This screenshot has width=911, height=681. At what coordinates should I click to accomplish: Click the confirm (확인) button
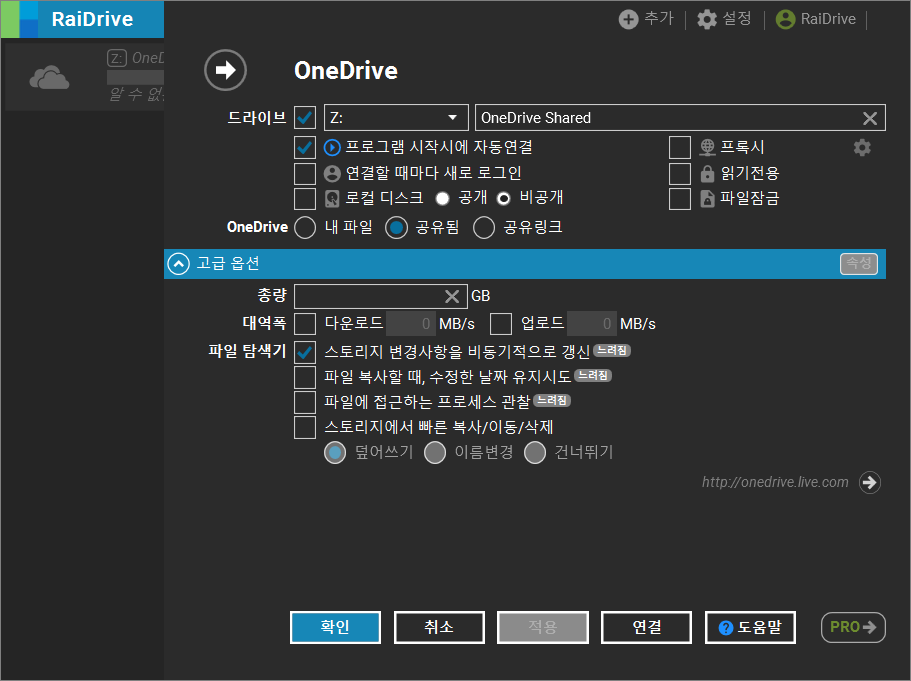point(335,628)
